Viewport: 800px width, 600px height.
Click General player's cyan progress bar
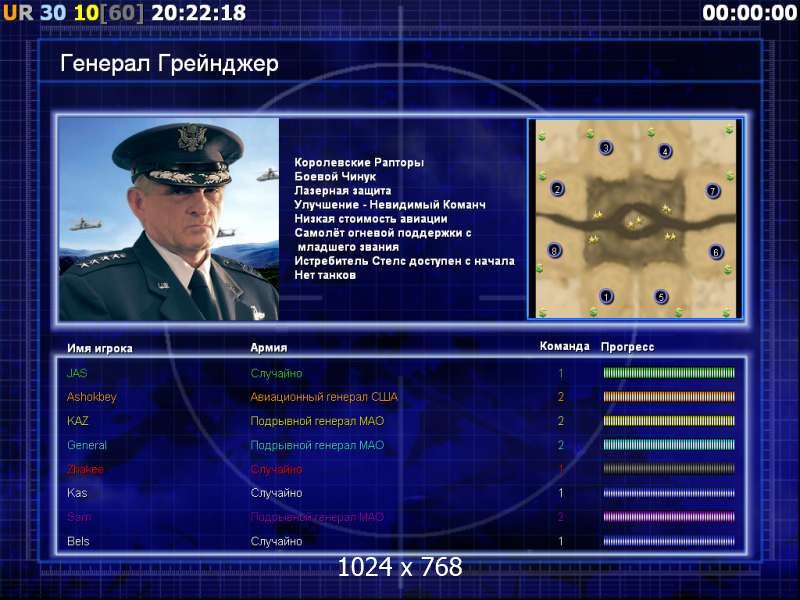669,445
